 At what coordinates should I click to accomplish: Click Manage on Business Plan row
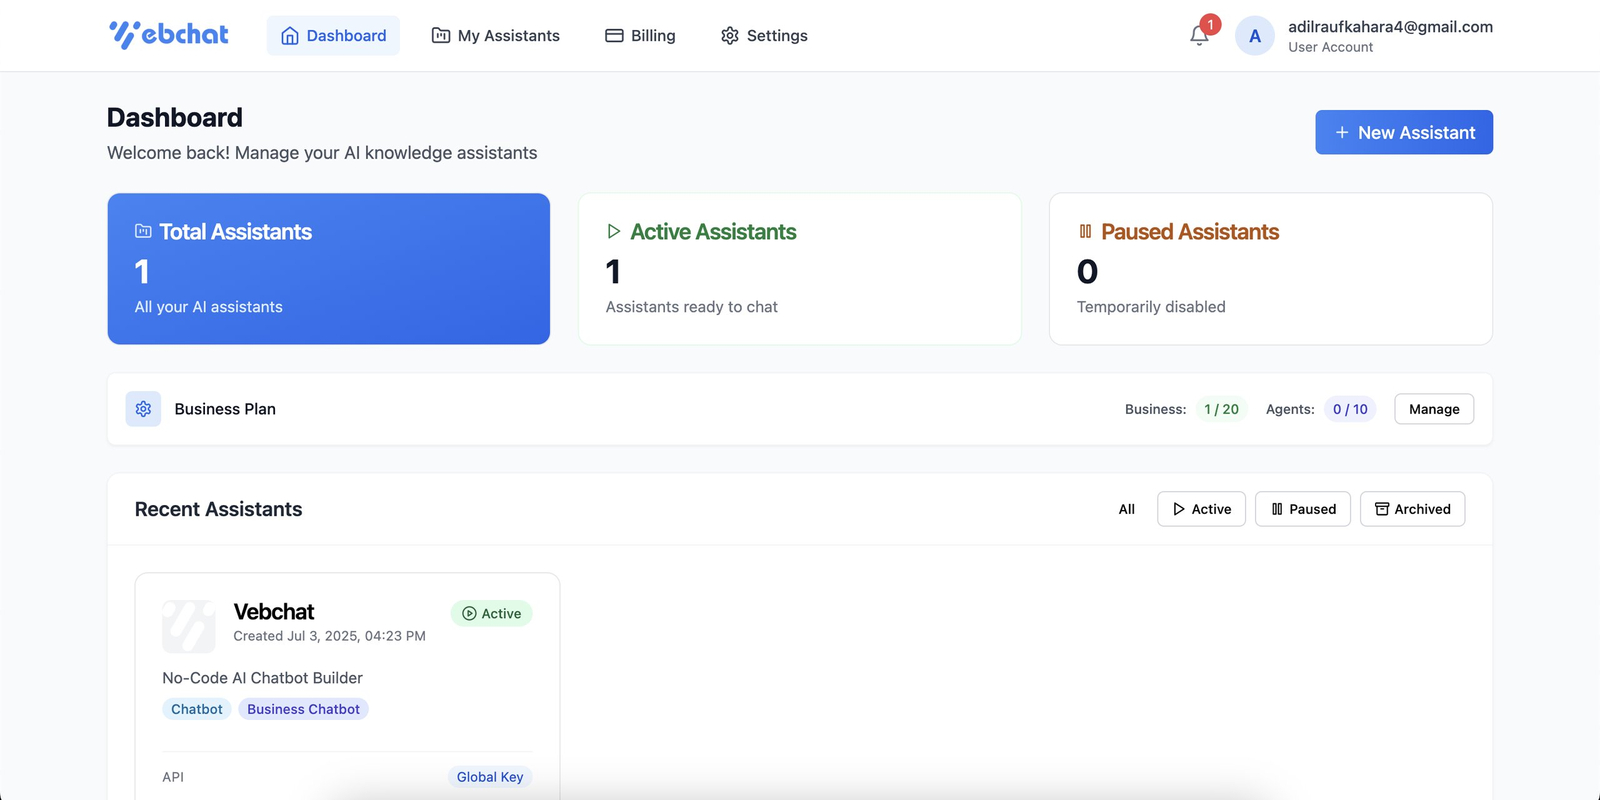1434,409
